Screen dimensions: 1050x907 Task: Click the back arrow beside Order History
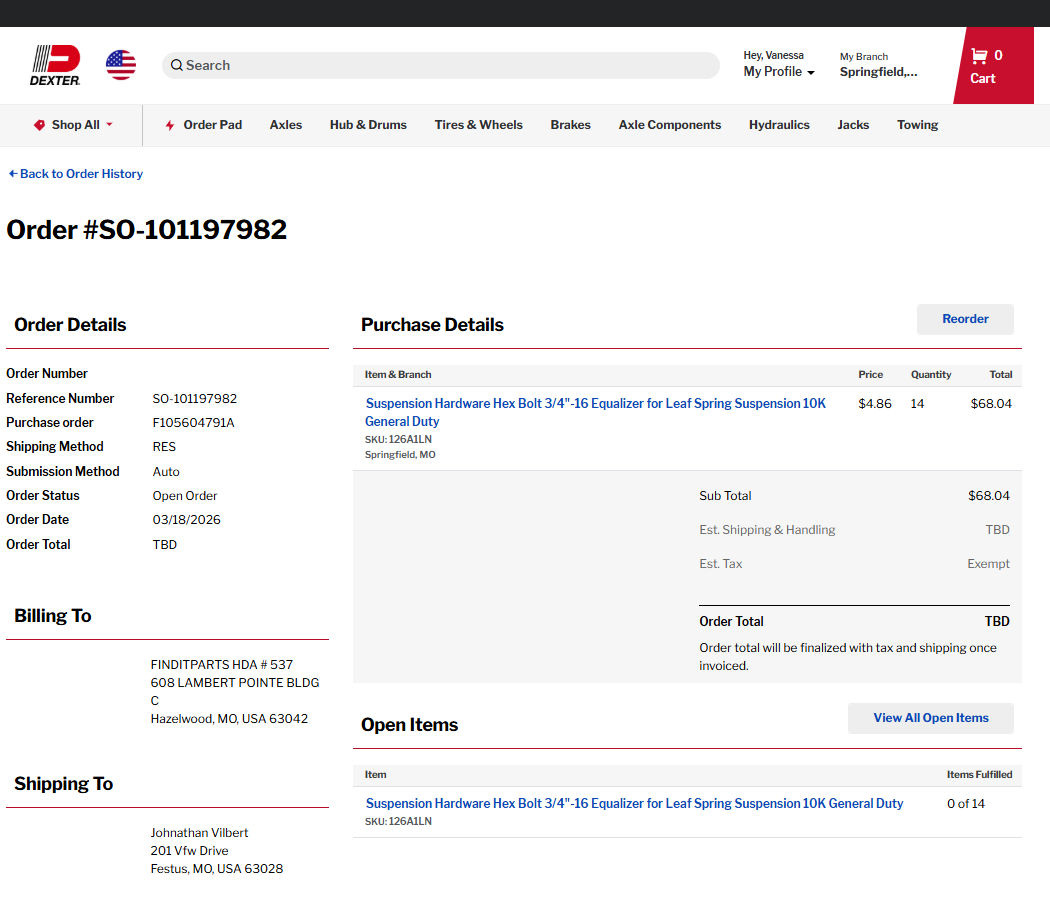[x=13, y=173]
